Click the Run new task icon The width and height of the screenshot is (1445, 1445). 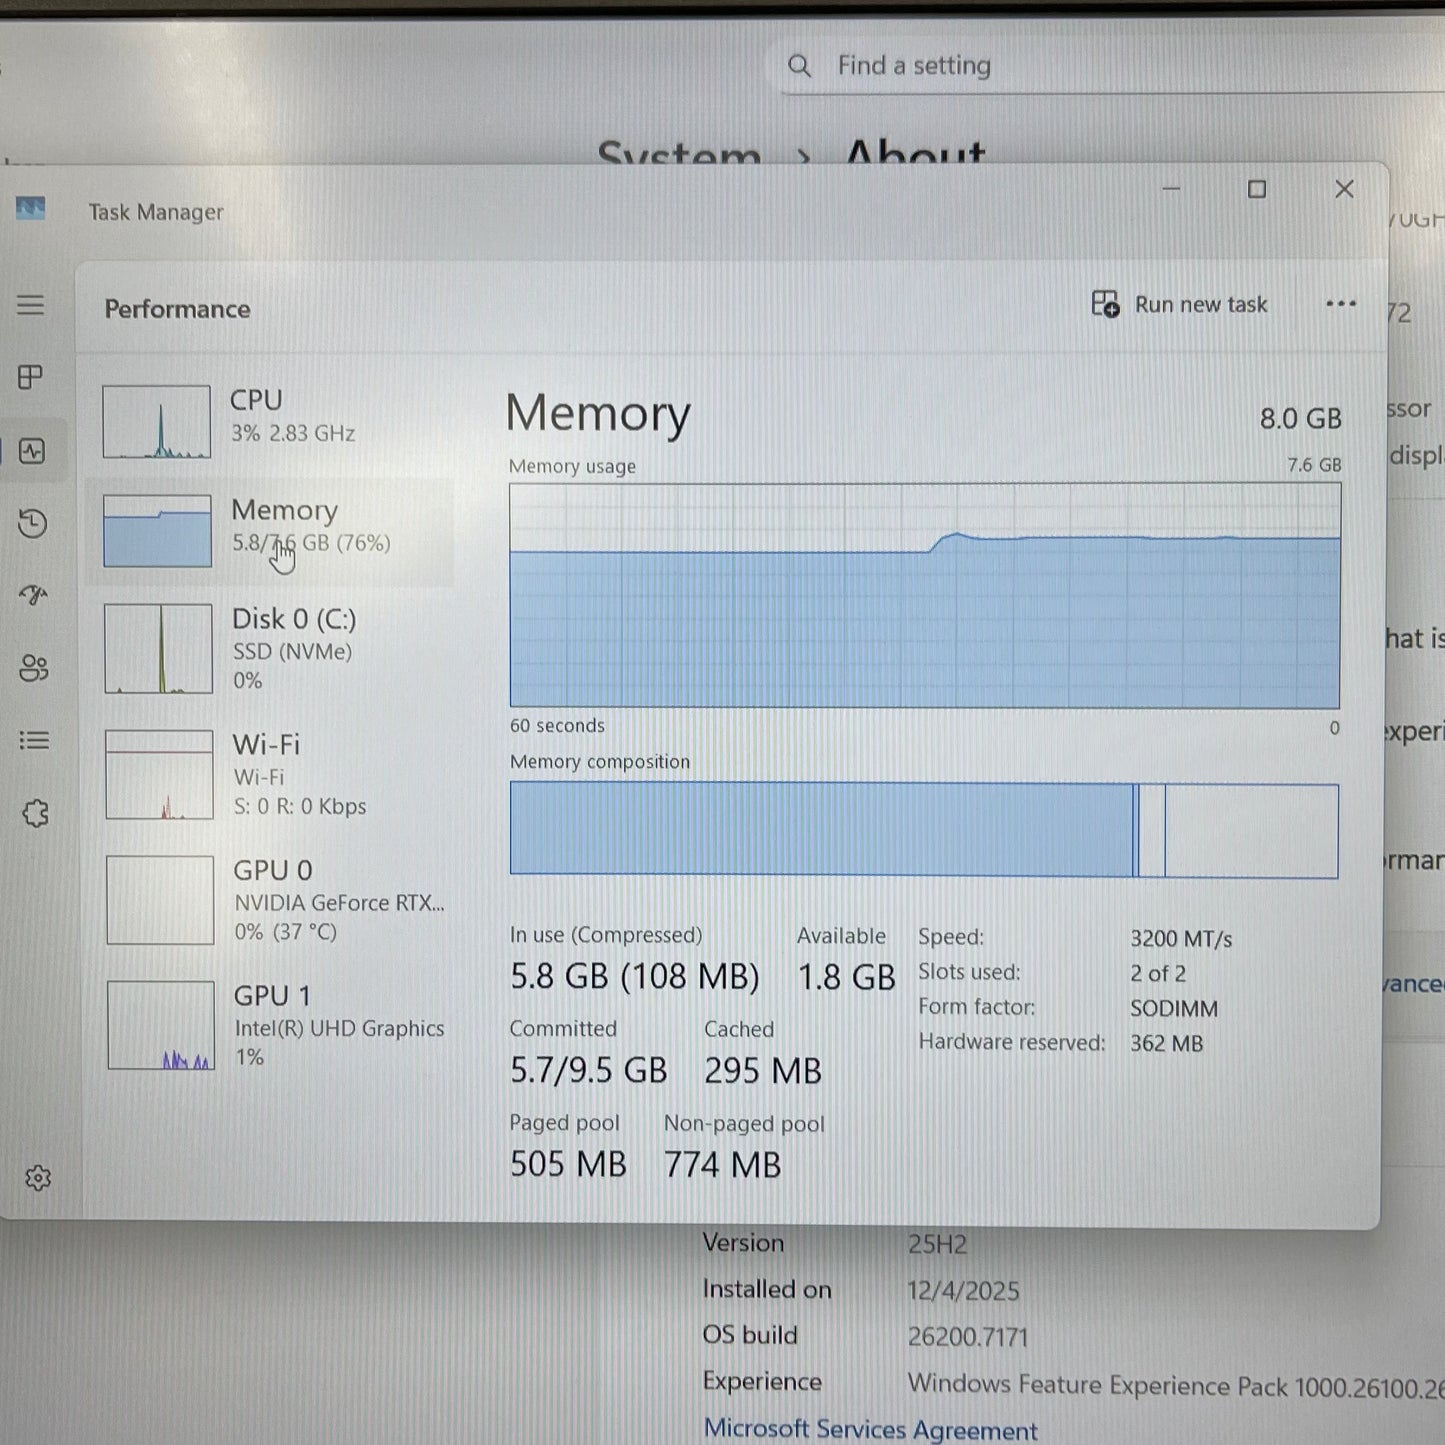(x=1104, y=304)
